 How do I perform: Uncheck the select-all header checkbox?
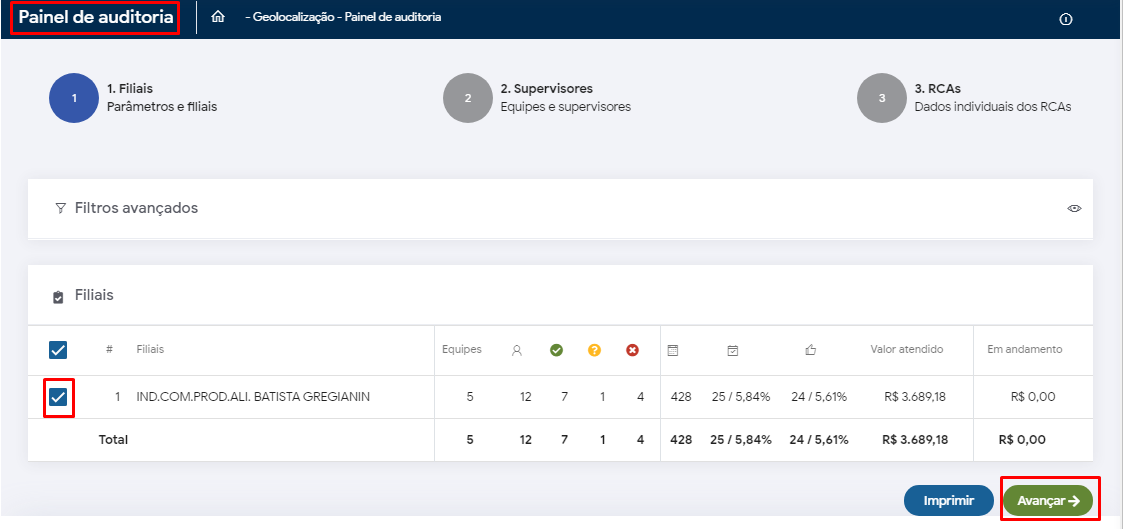point(58,350)
